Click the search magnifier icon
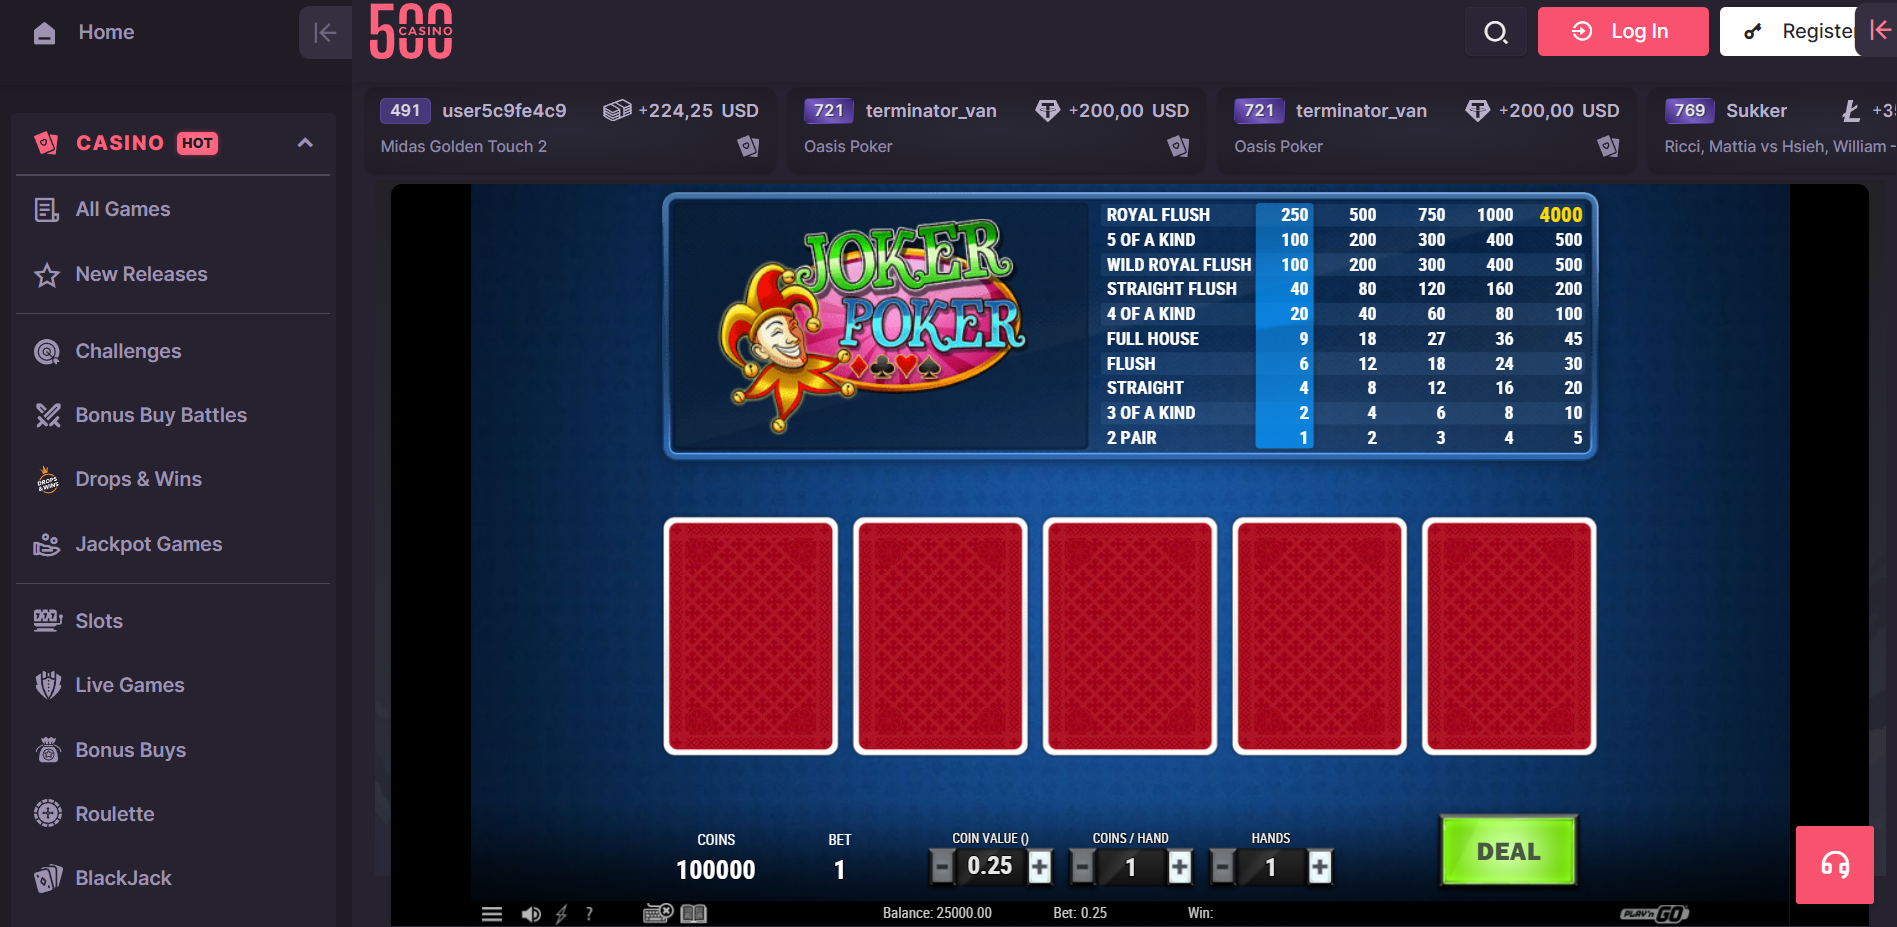 1495,32
